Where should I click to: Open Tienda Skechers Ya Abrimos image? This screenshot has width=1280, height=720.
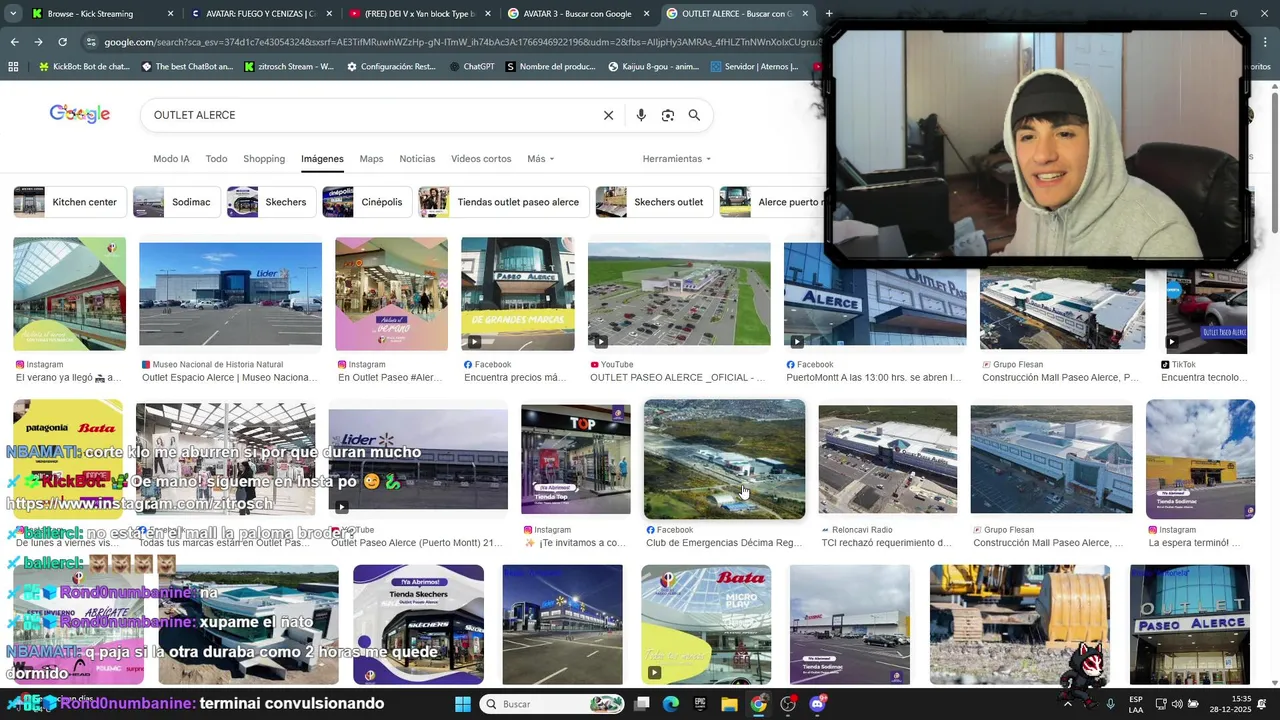pos(418,625)
